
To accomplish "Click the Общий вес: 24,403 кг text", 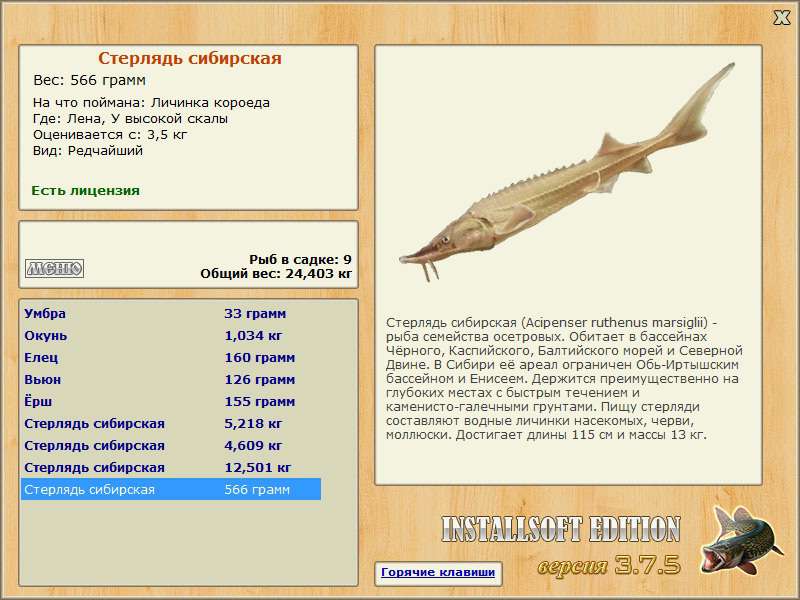I will tap(276, 273).
